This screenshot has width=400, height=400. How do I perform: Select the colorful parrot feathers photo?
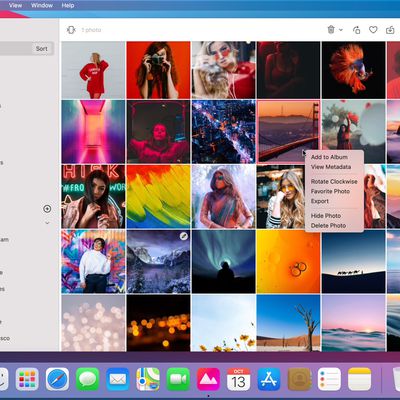(158, 196)
